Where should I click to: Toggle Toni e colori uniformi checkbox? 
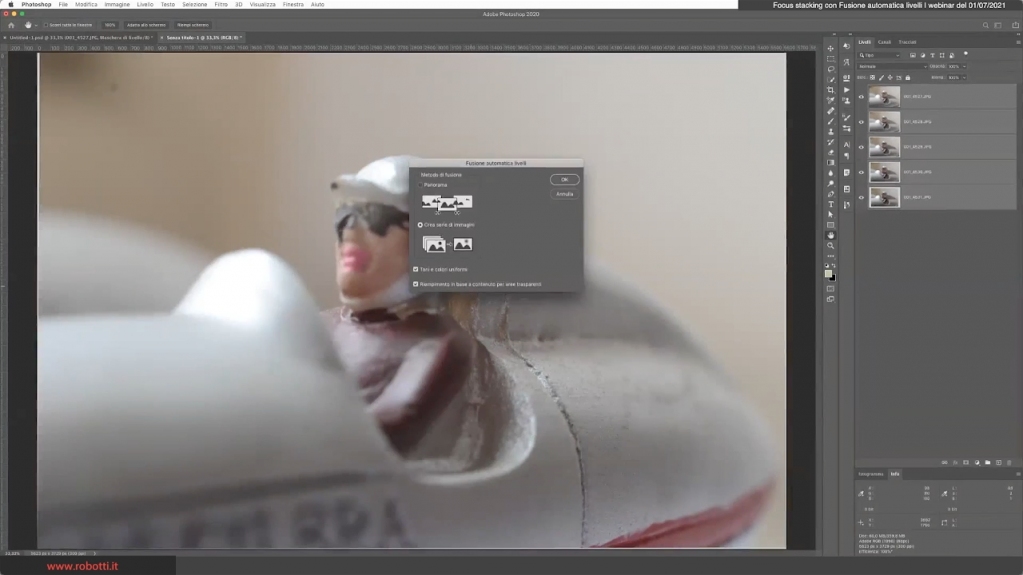click(x=416, y=269)
